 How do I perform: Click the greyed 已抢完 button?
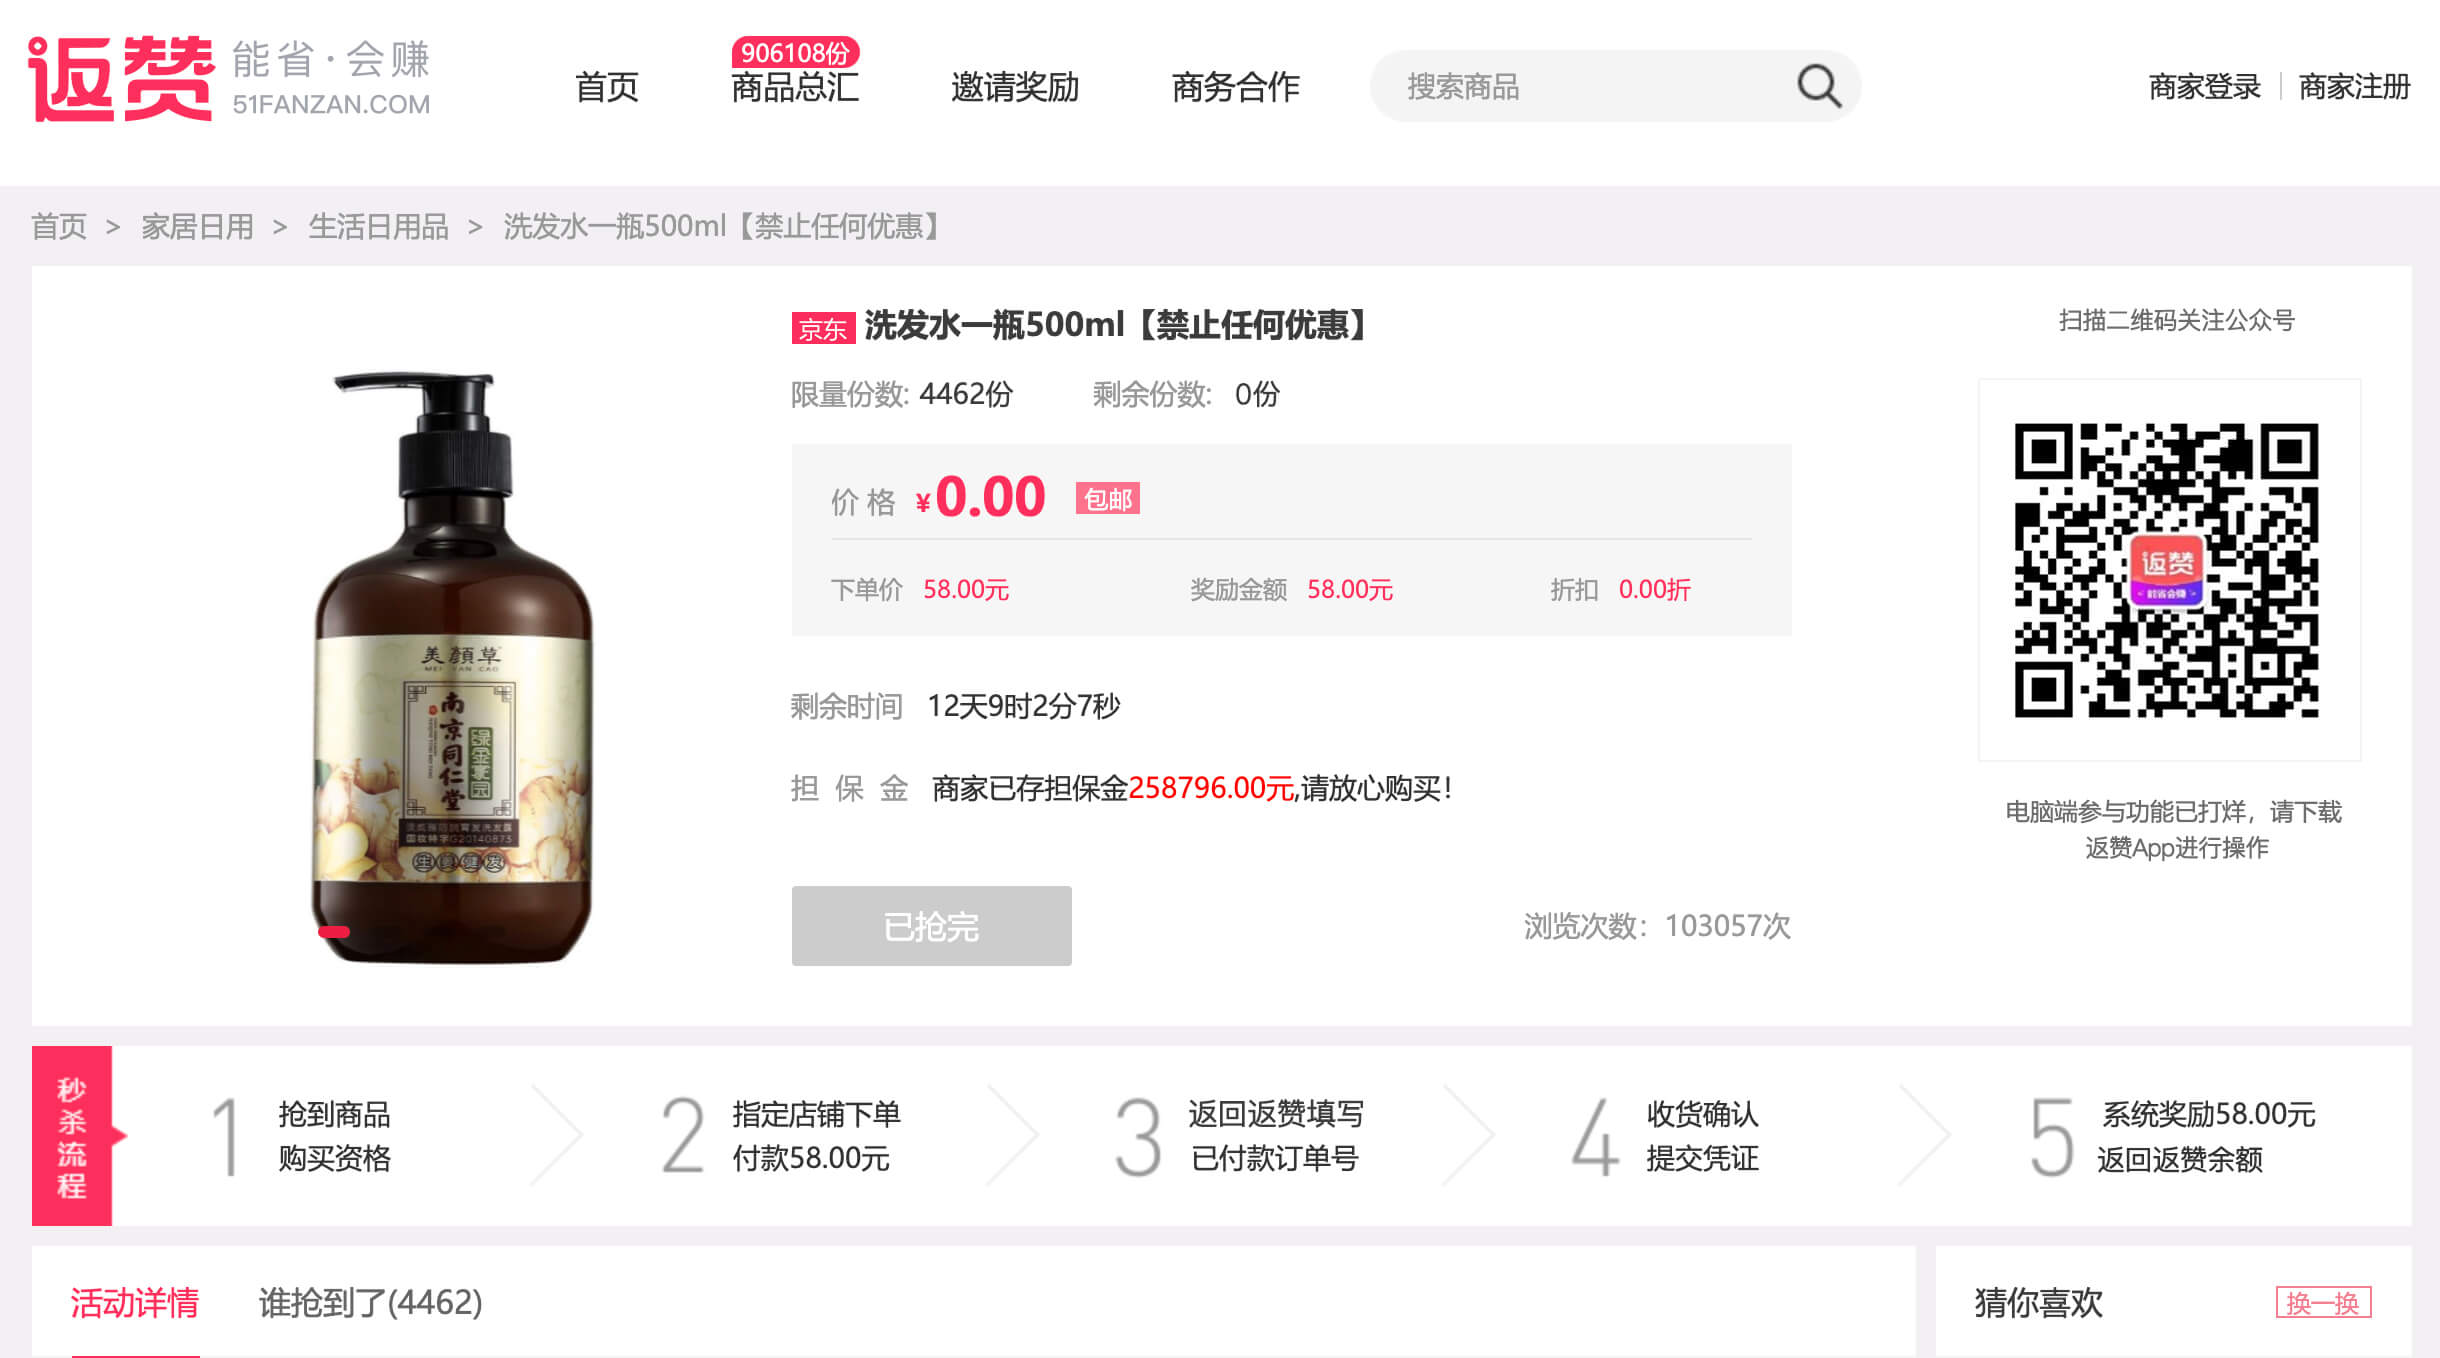click(932, 926)
